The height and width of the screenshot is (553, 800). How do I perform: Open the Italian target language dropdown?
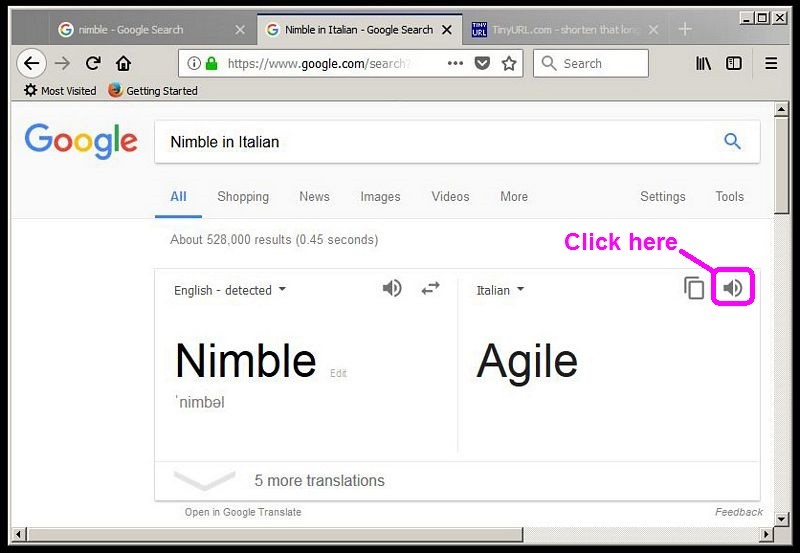pos(500,290)
